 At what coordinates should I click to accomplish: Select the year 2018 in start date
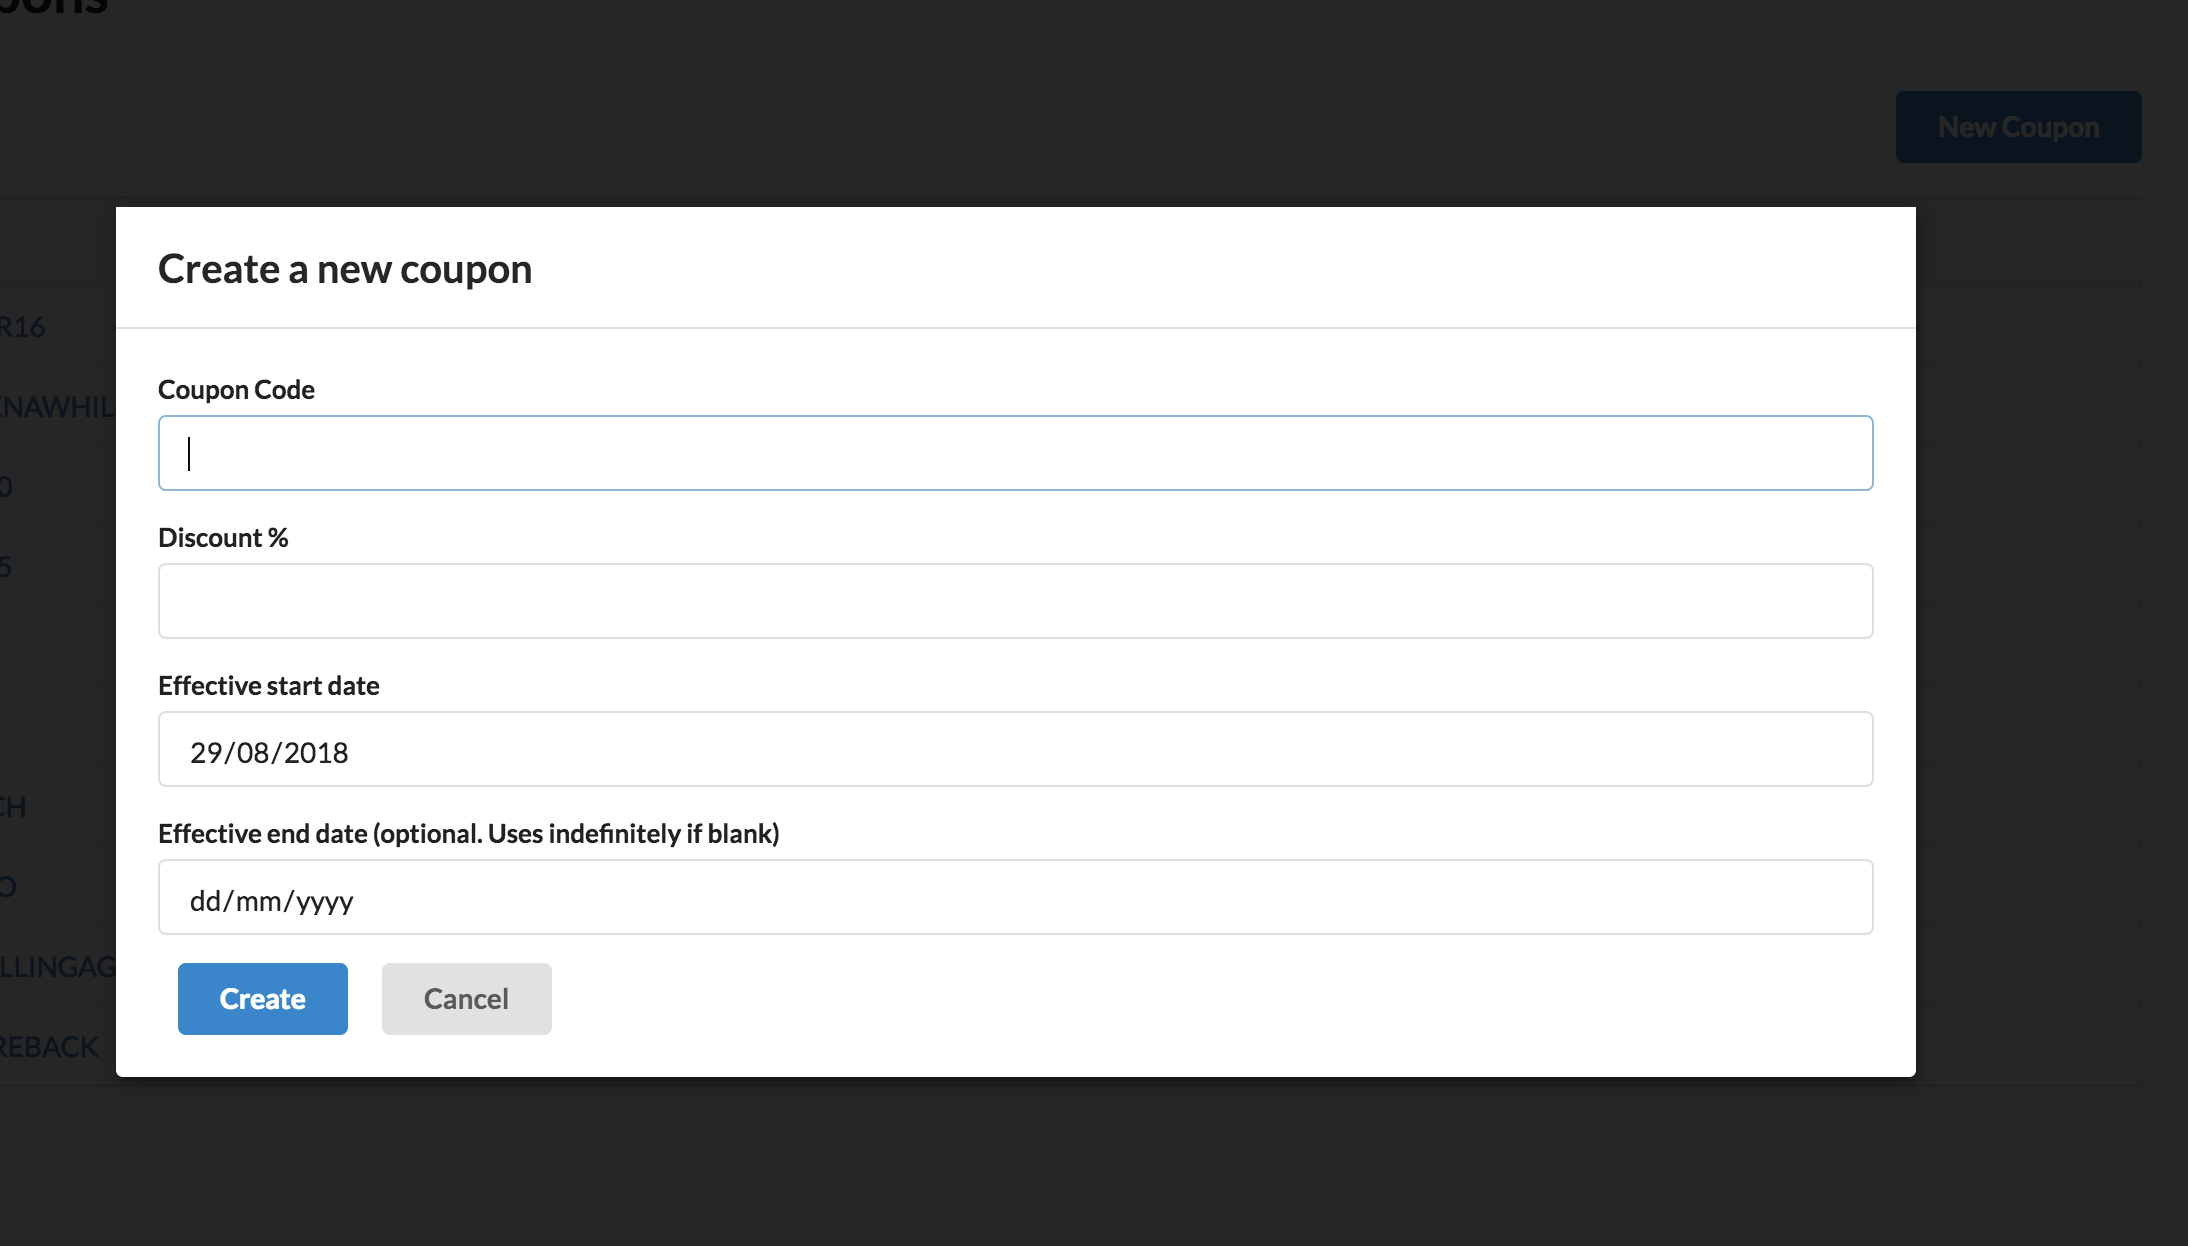[316, 753]
